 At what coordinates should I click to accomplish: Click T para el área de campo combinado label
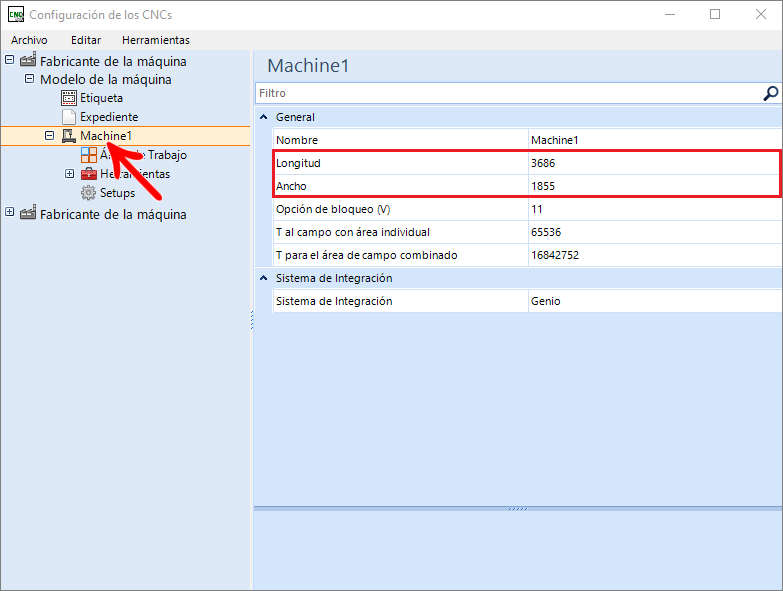click(x=367, y=255)
